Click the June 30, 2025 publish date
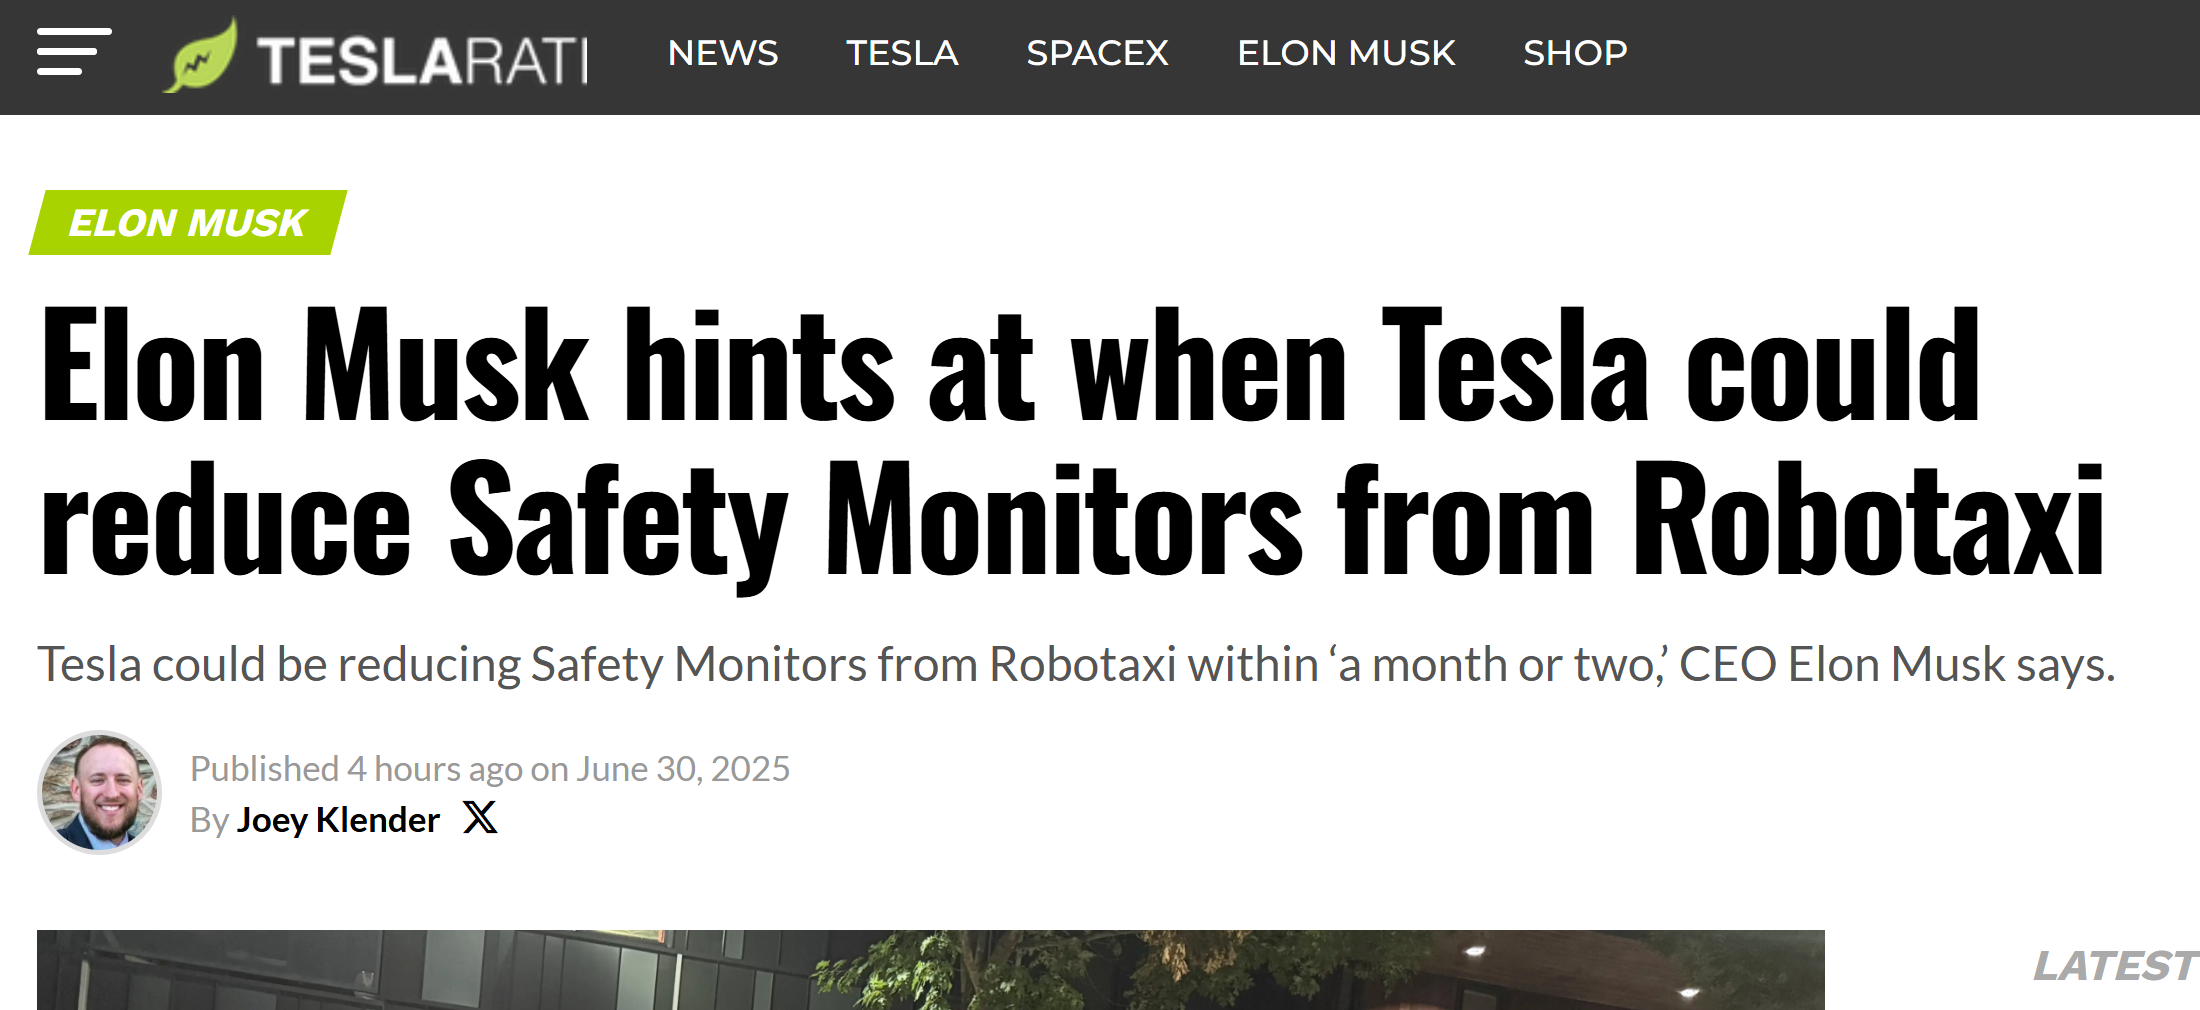The width and height of the screenshot is (2200, 1010). (683, 769)
